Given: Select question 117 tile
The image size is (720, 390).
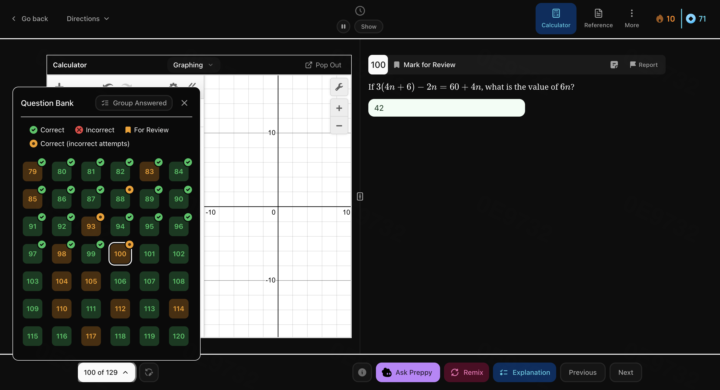Looking at the screenshot, I should 91,336.
